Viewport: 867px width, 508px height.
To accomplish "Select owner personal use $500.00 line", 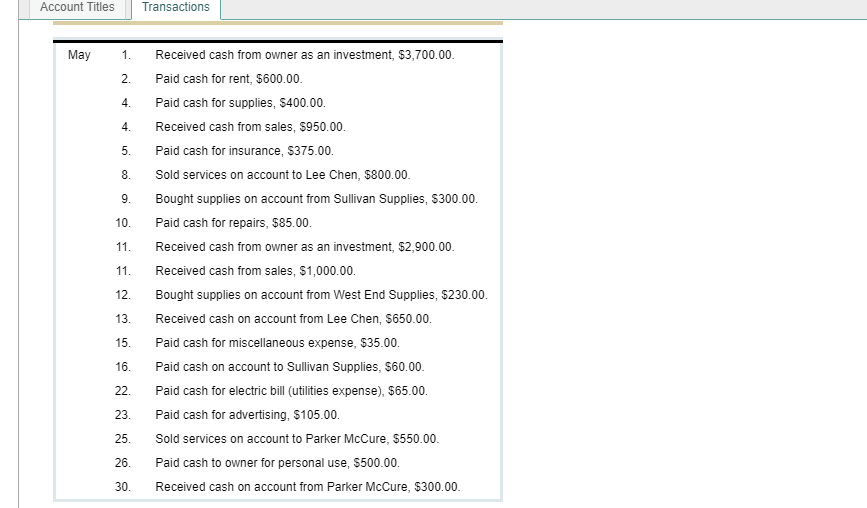I will click(x=278, y=463).
